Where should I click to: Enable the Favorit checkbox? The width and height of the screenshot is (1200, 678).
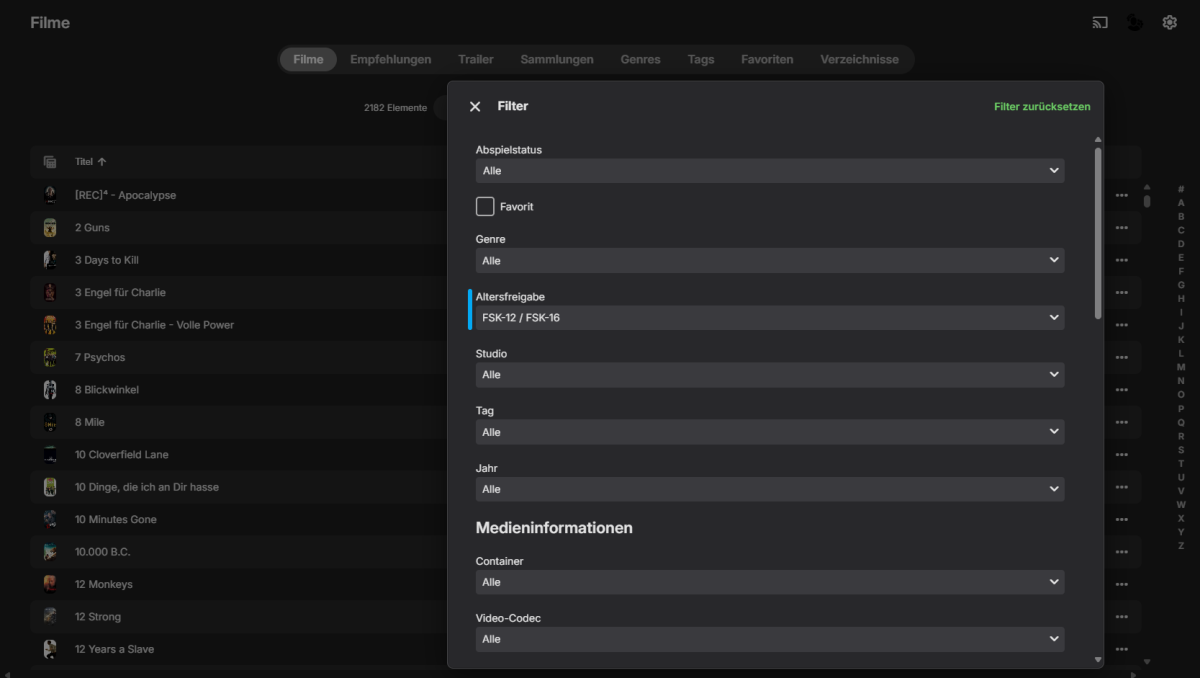485,207
